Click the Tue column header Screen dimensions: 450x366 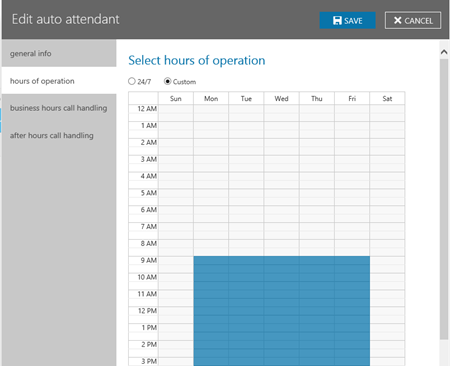(x=246, y=98)
